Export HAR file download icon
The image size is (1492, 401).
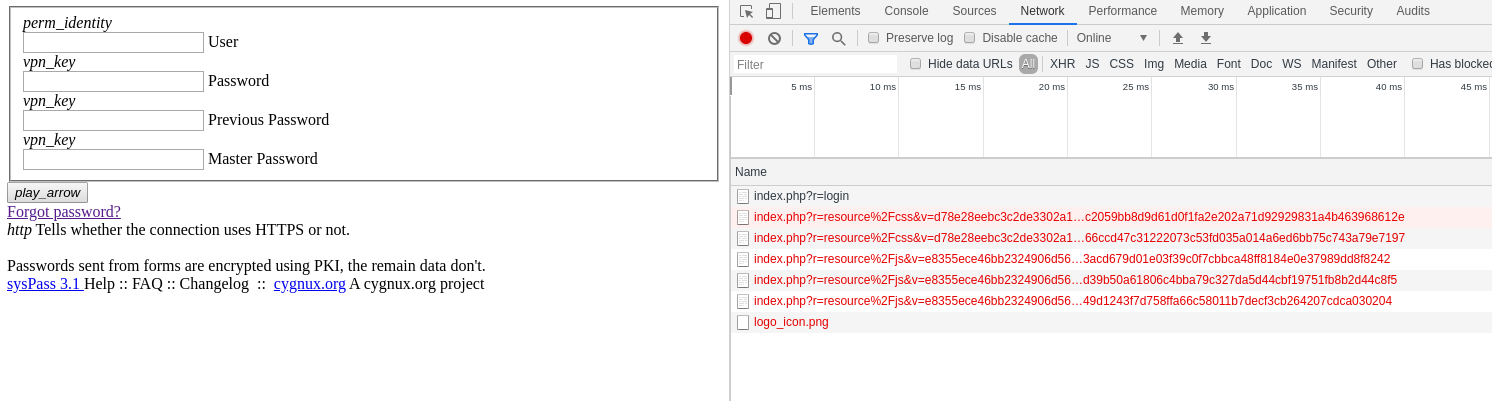coord(1206,38)
